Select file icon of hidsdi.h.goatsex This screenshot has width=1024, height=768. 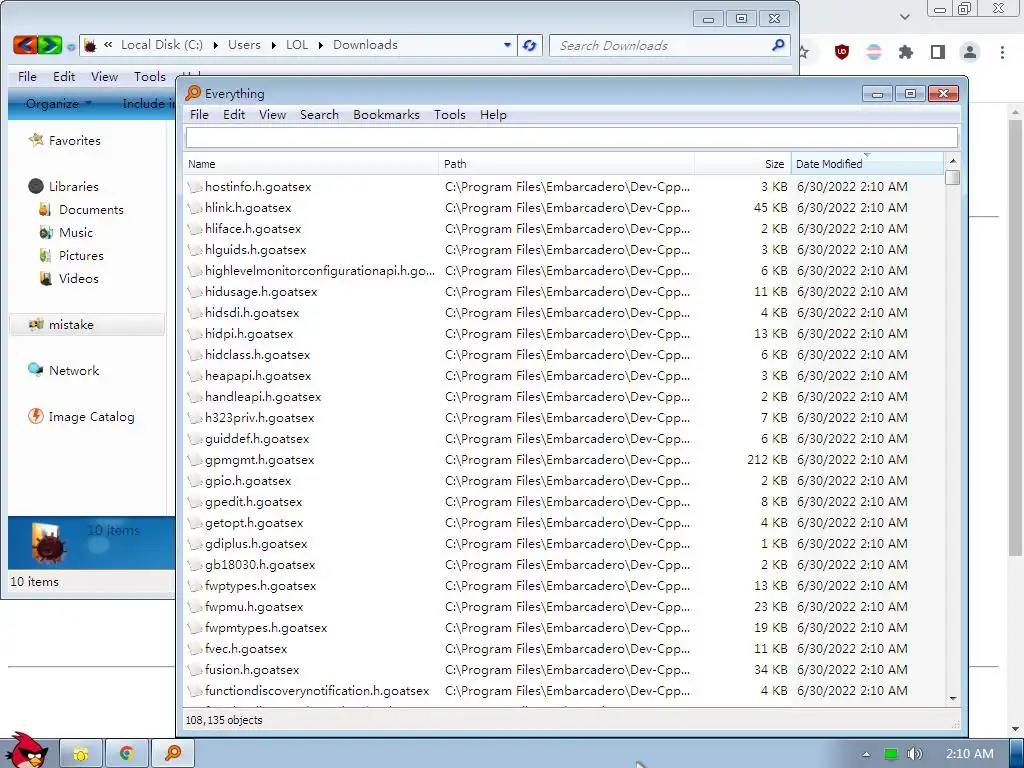[195, 313]
